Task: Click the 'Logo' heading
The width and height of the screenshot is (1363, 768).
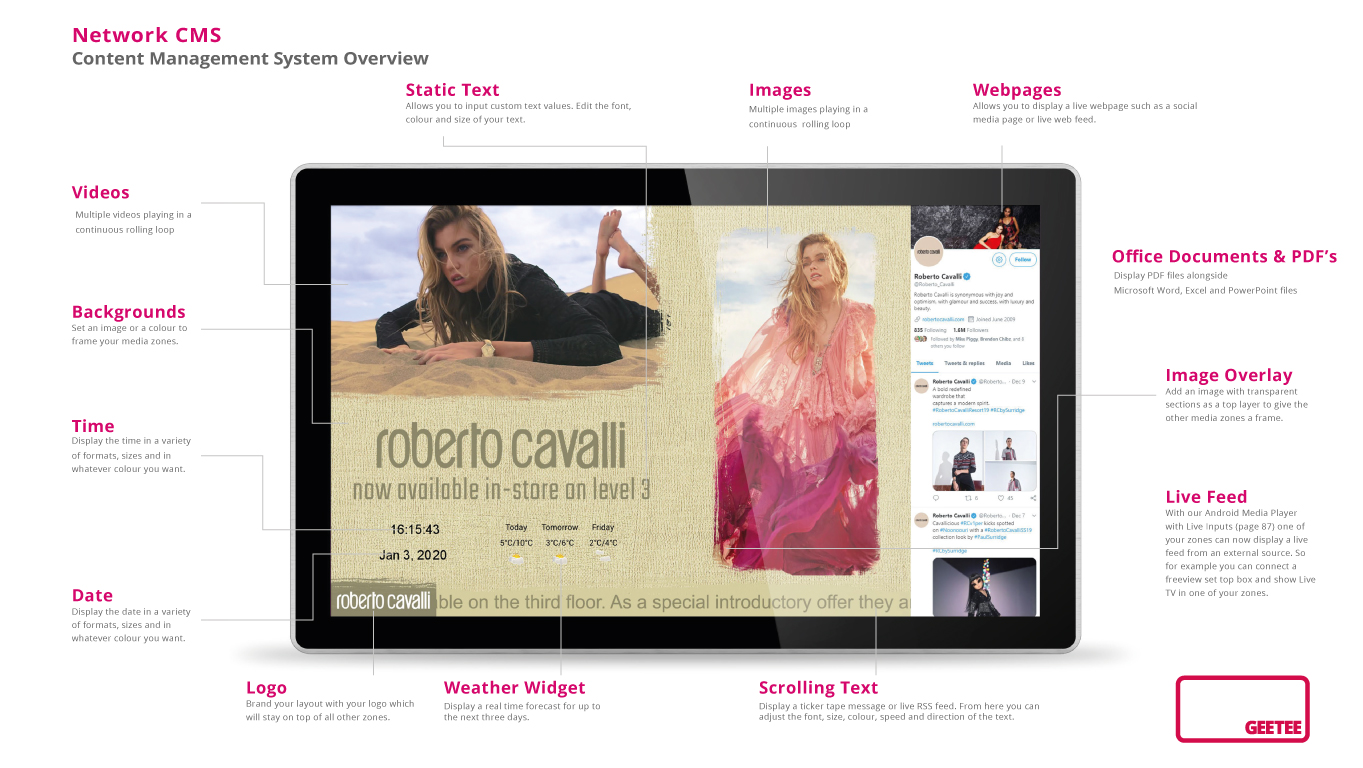Action: [266, 688]
